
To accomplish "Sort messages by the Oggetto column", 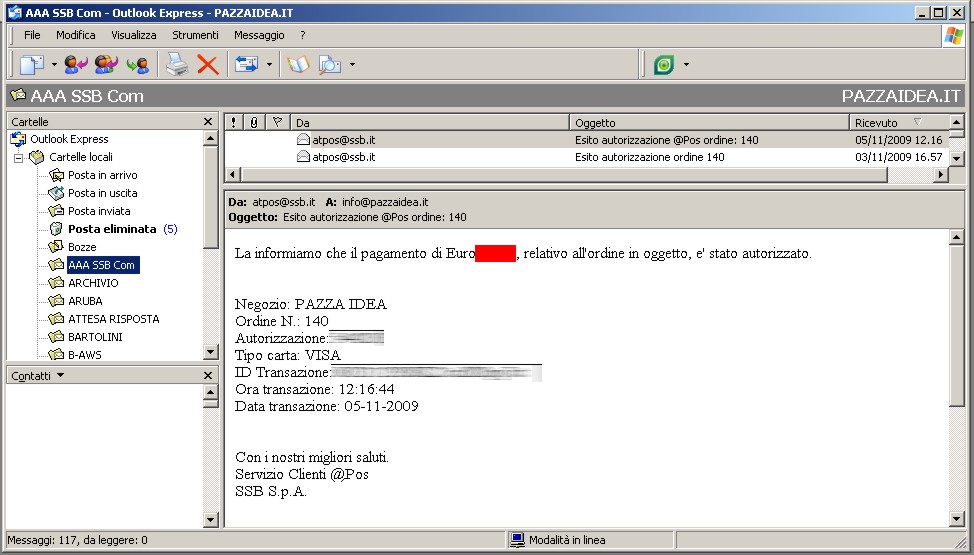I will [709, 122].
